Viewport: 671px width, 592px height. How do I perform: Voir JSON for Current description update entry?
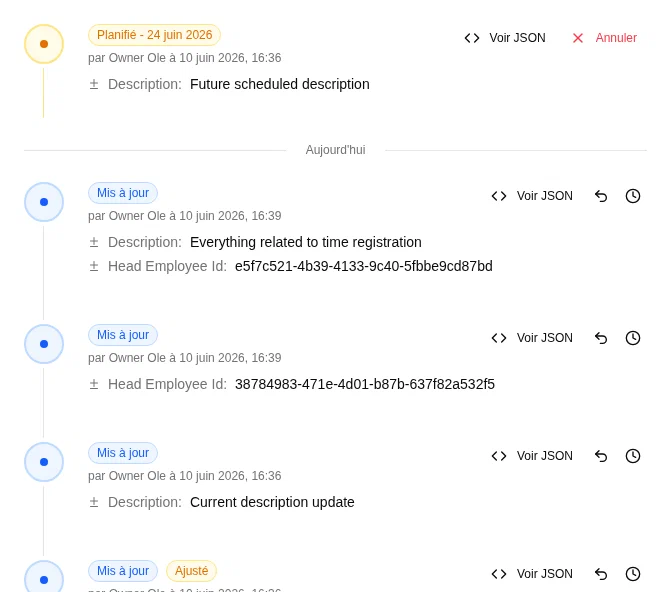(x=532, y=456)
